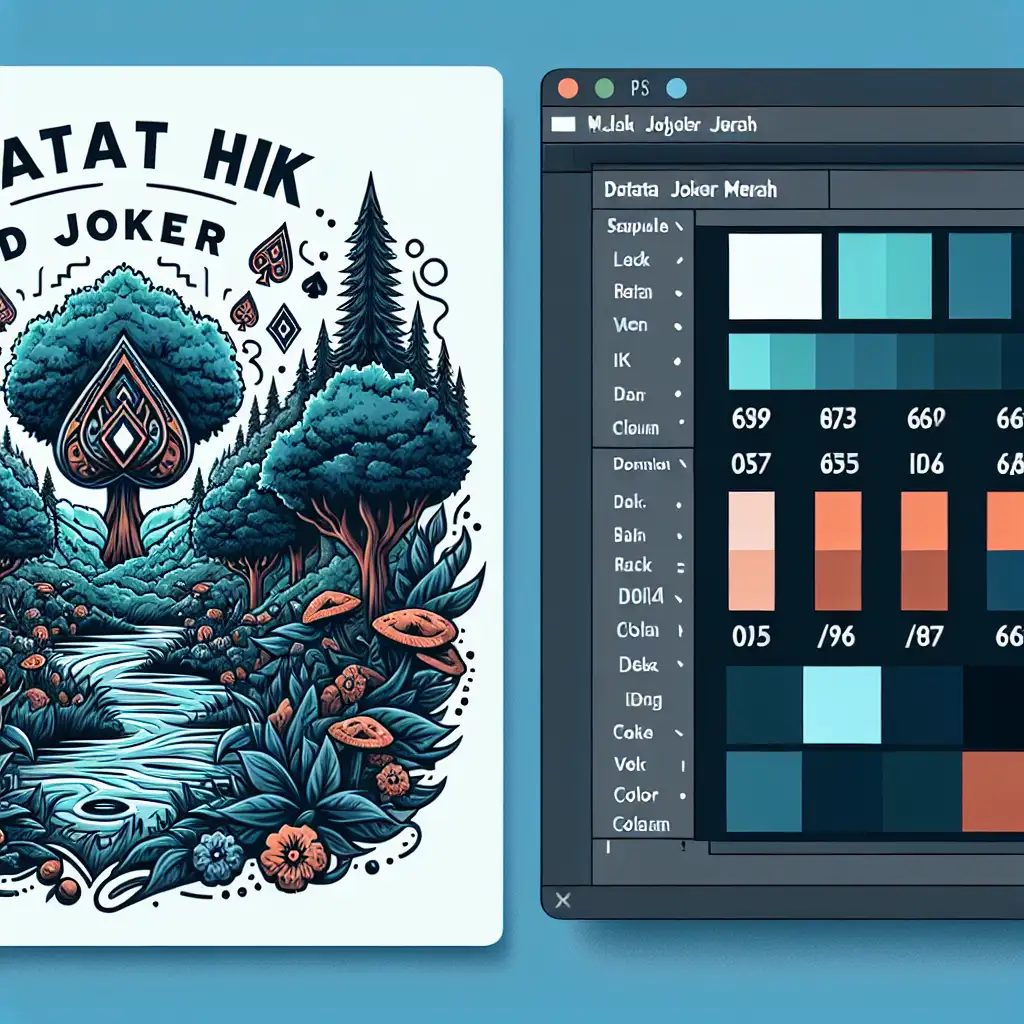The height and width of the screenshot is (1024, 1024).
Task: Toggle the dot beside Baln
Action: pyautogui.click(x=679, y=536)
